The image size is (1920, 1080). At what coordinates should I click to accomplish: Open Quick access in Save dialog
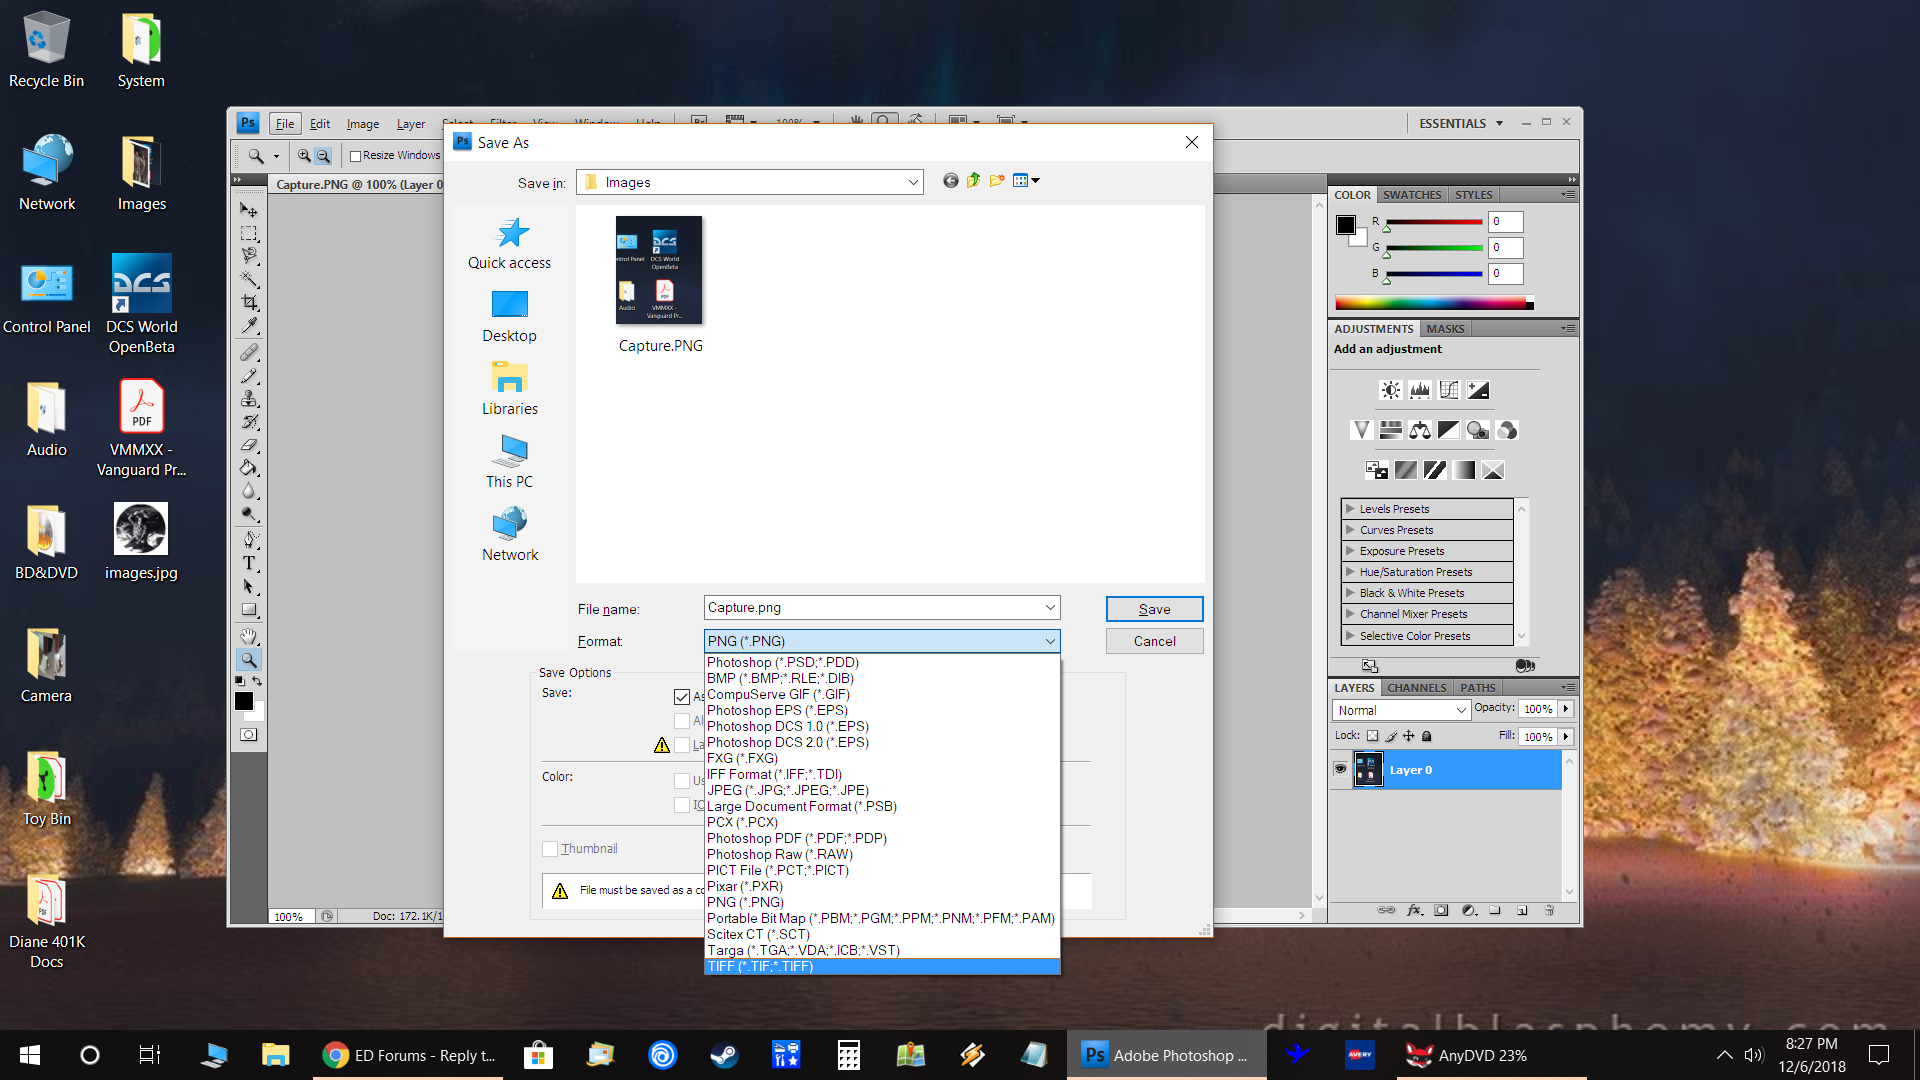[x=509, y=244]
